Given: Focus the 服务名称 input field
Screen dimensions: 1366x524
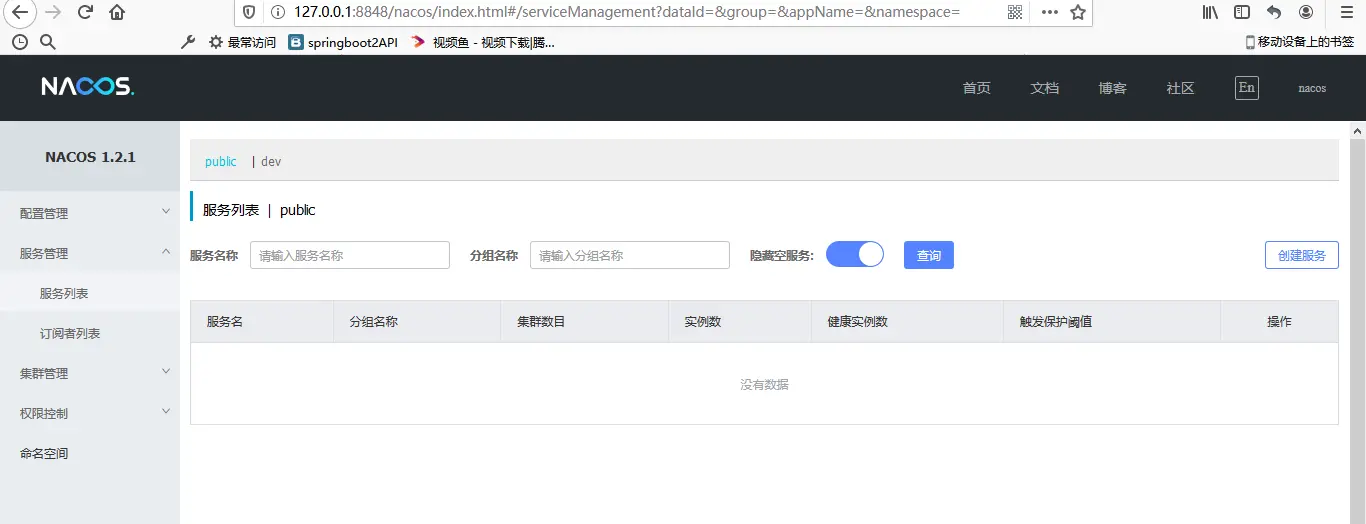Looking at the screenshot, I should click(x=350, y=255).
